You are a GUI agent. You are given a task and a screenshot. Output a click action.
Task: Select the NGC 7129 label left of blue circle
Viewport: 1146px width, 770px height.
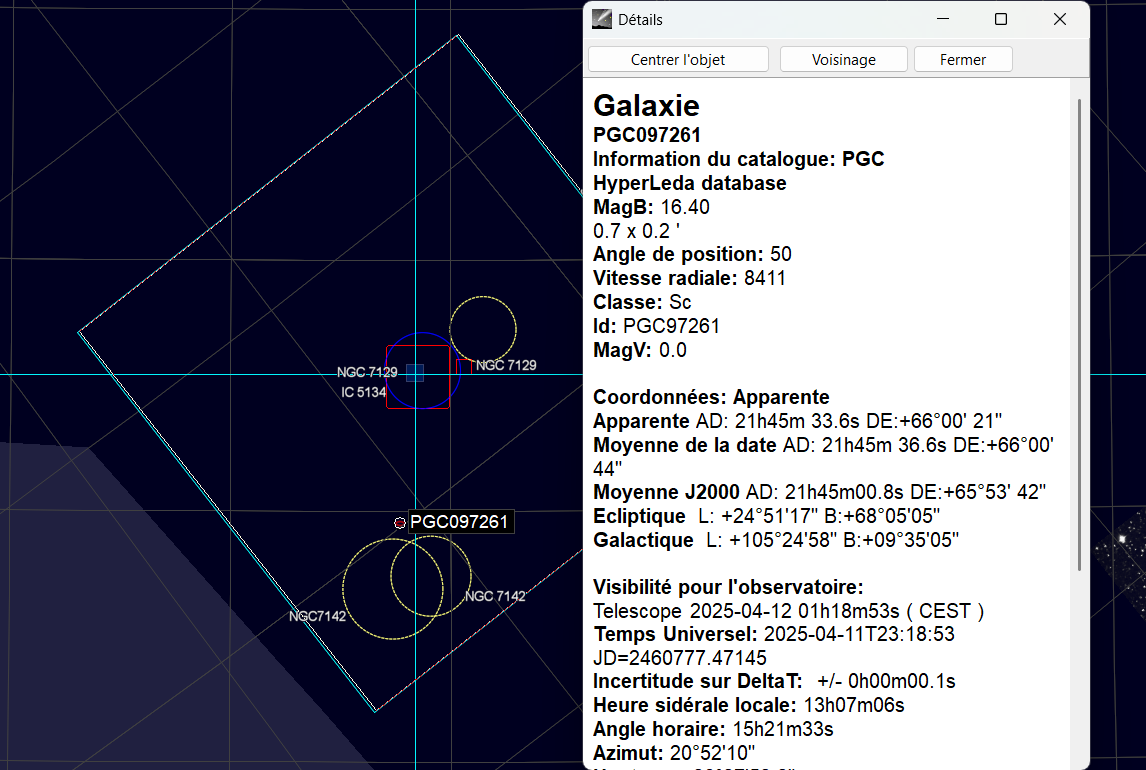pos(367,372)
